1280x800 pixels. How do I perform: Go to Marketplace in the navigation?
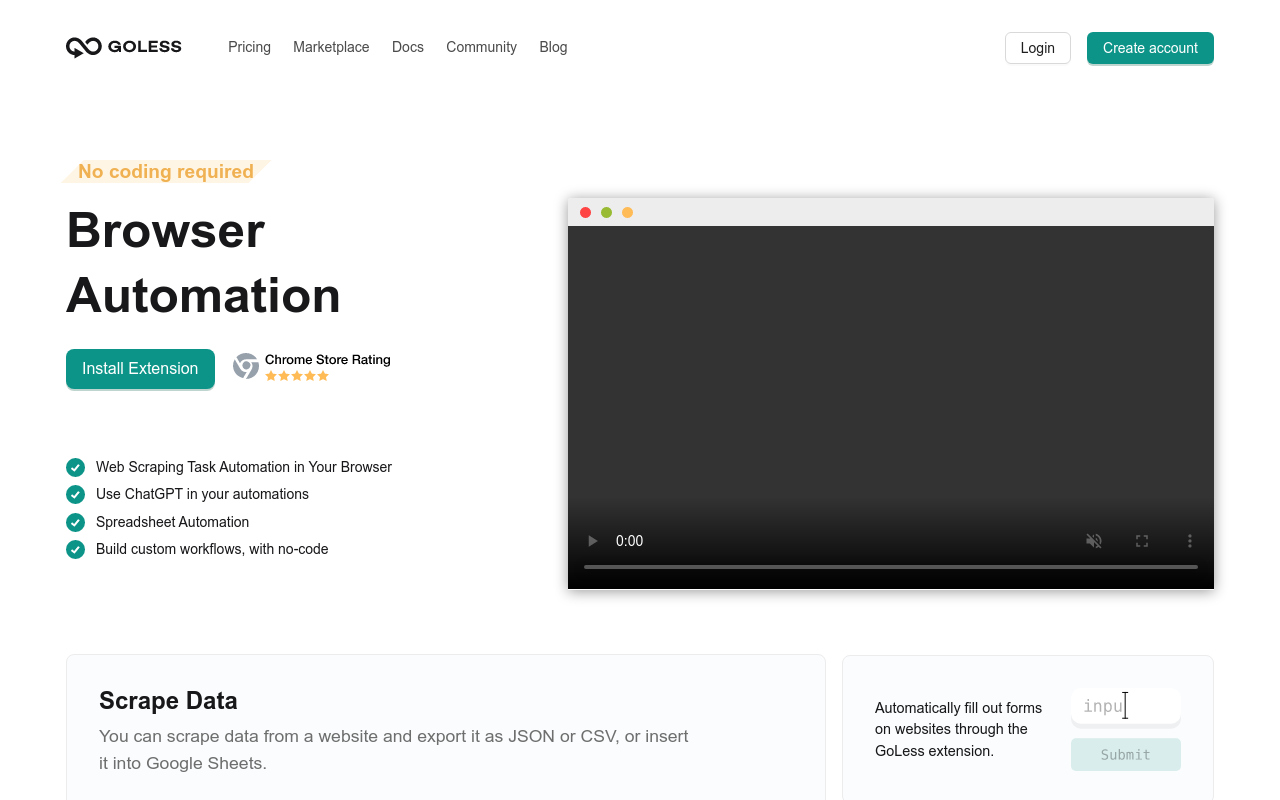coord(331,47)
